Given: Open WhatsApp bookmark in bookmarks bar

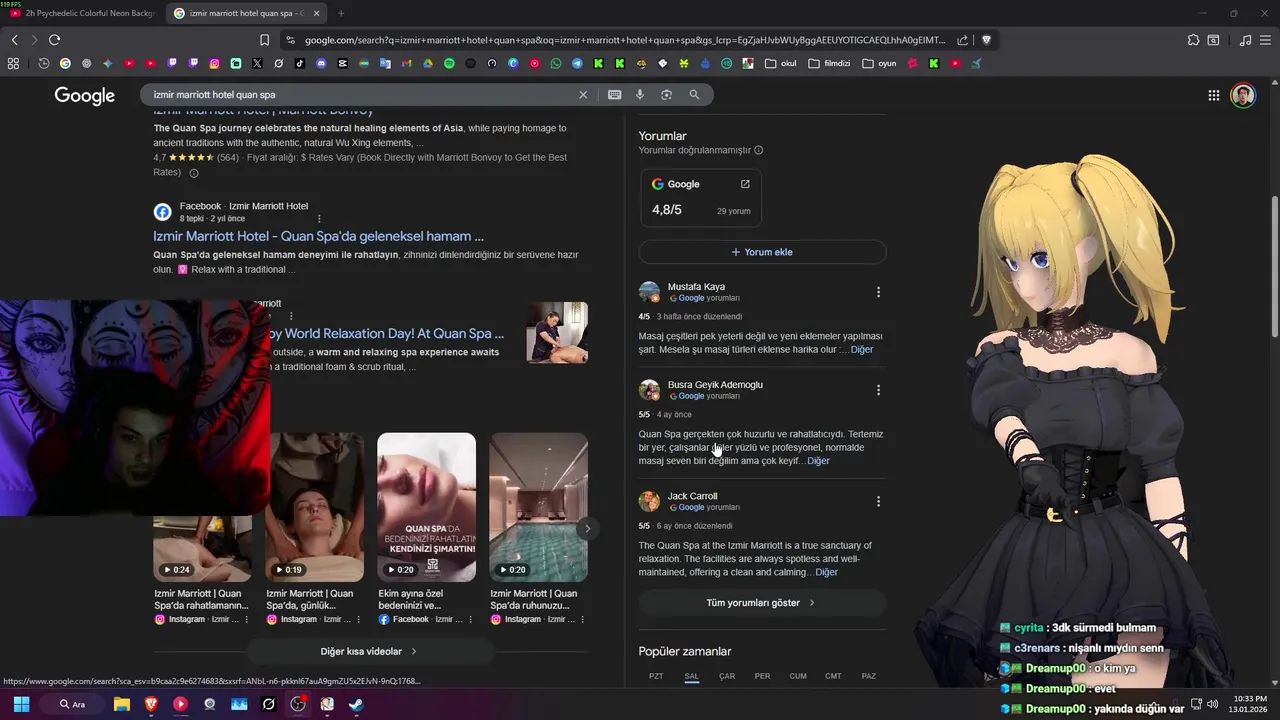Looking at the screenshot, I should click(556, 63).
